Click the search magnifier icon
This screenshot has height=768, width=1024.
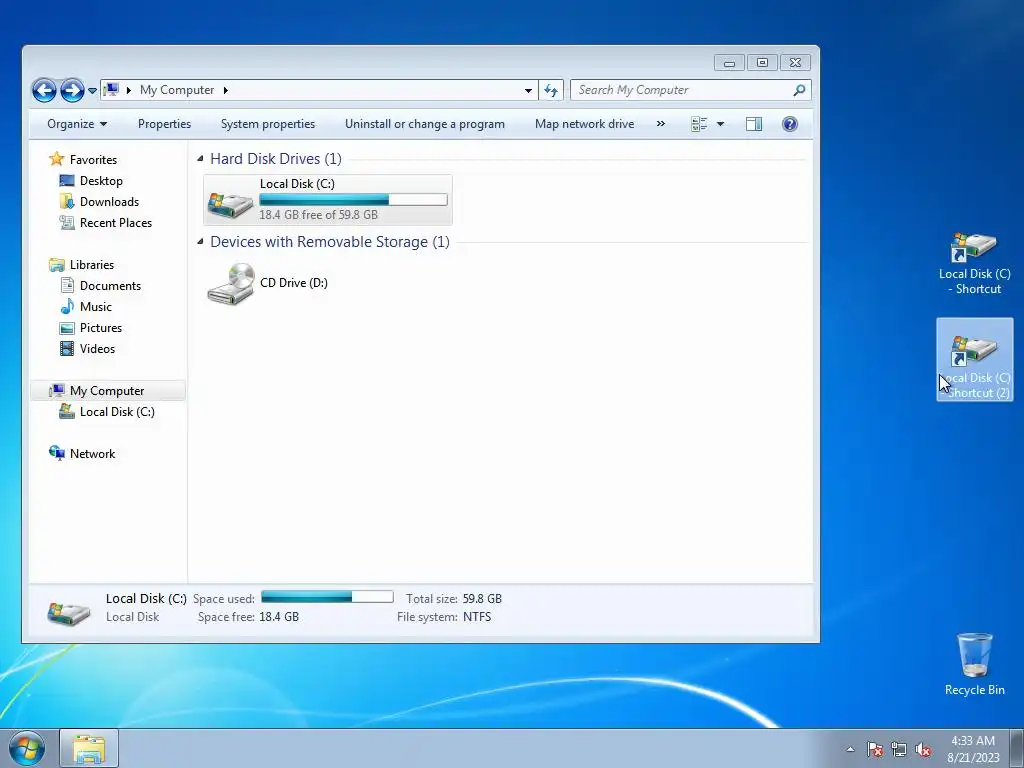click(x=799, y=90)
